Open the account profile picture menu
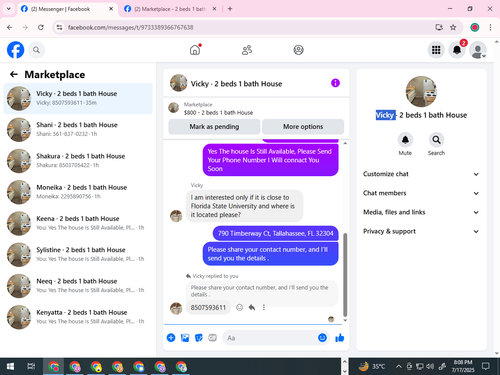Screen dimensions: 500x375 coord(478,50)
